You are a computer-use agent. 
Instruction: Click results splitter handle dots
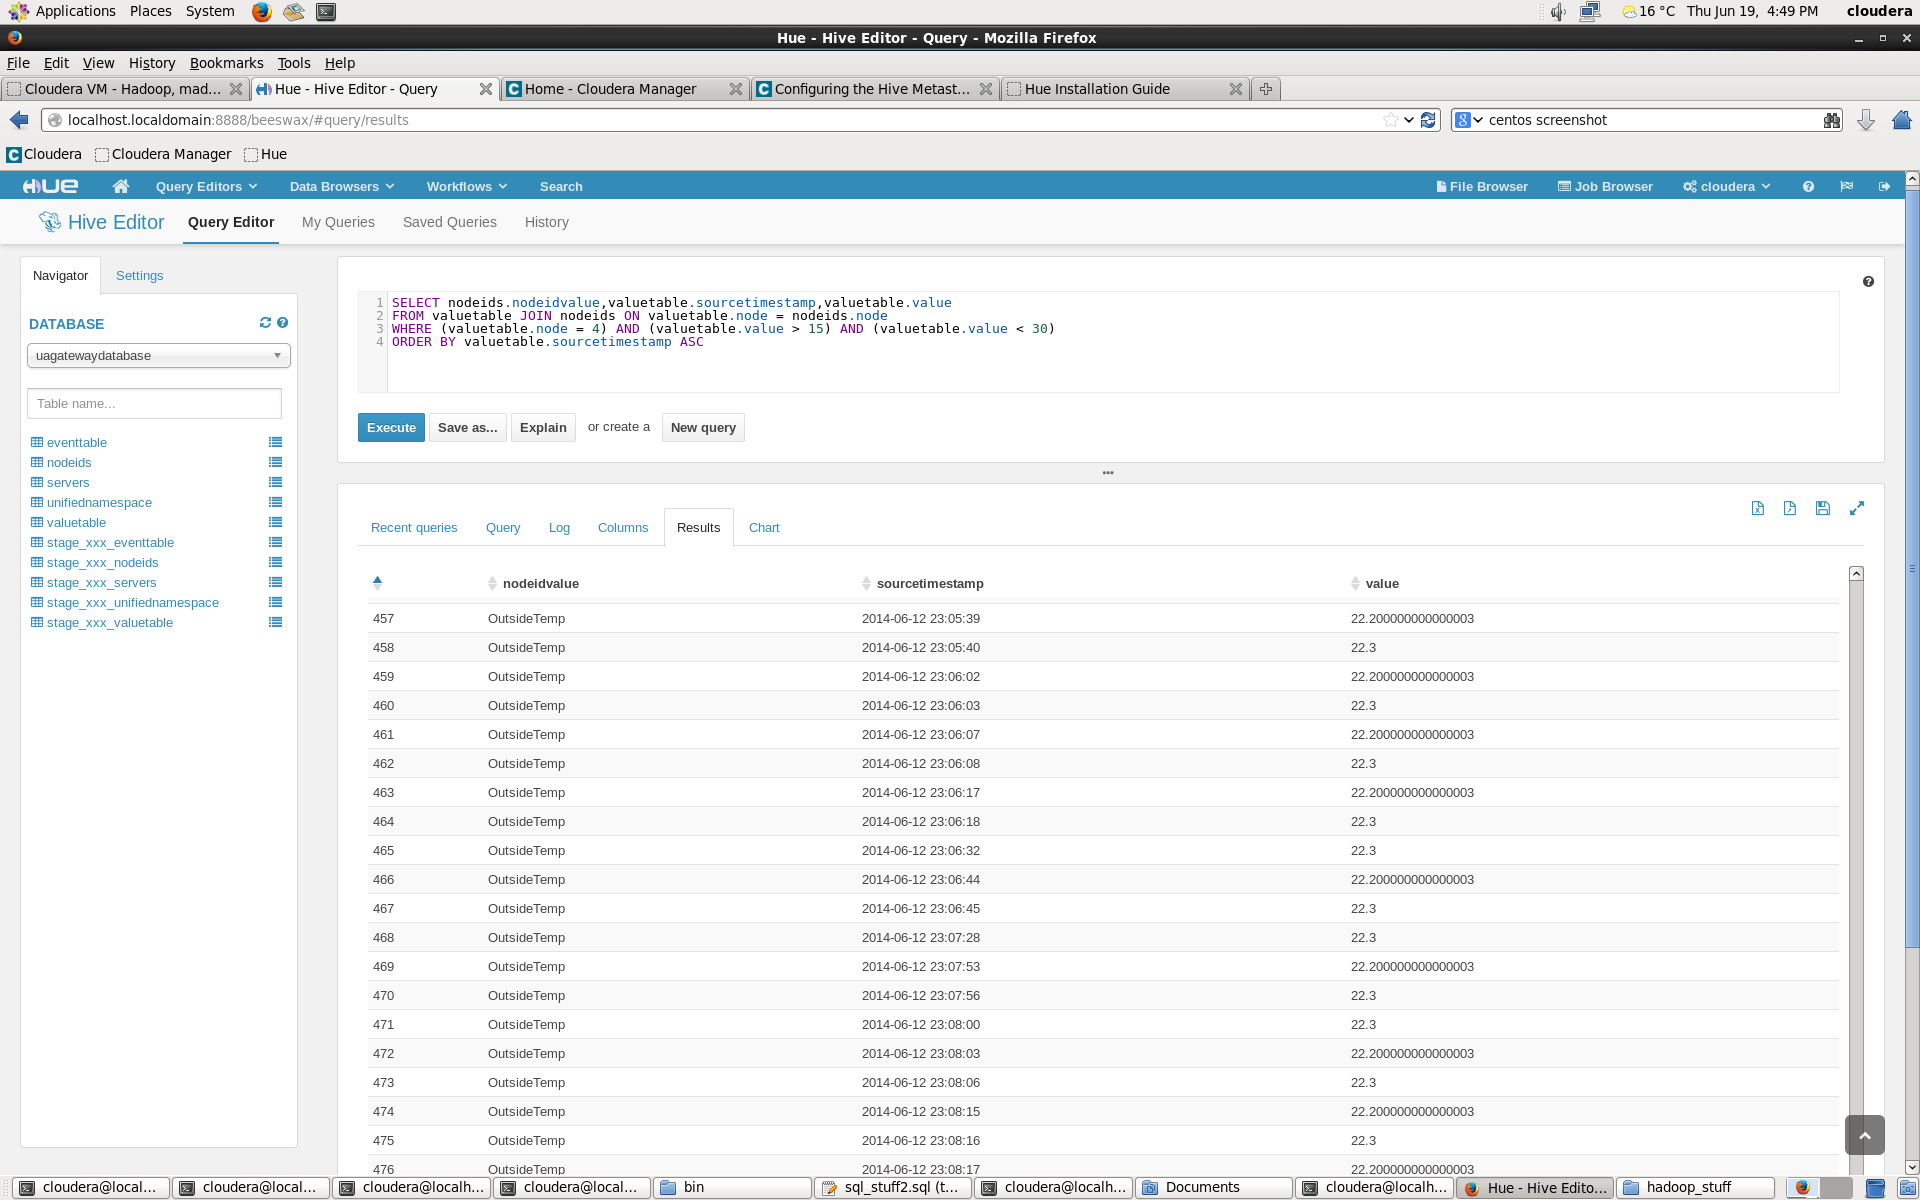[1108, 473]
